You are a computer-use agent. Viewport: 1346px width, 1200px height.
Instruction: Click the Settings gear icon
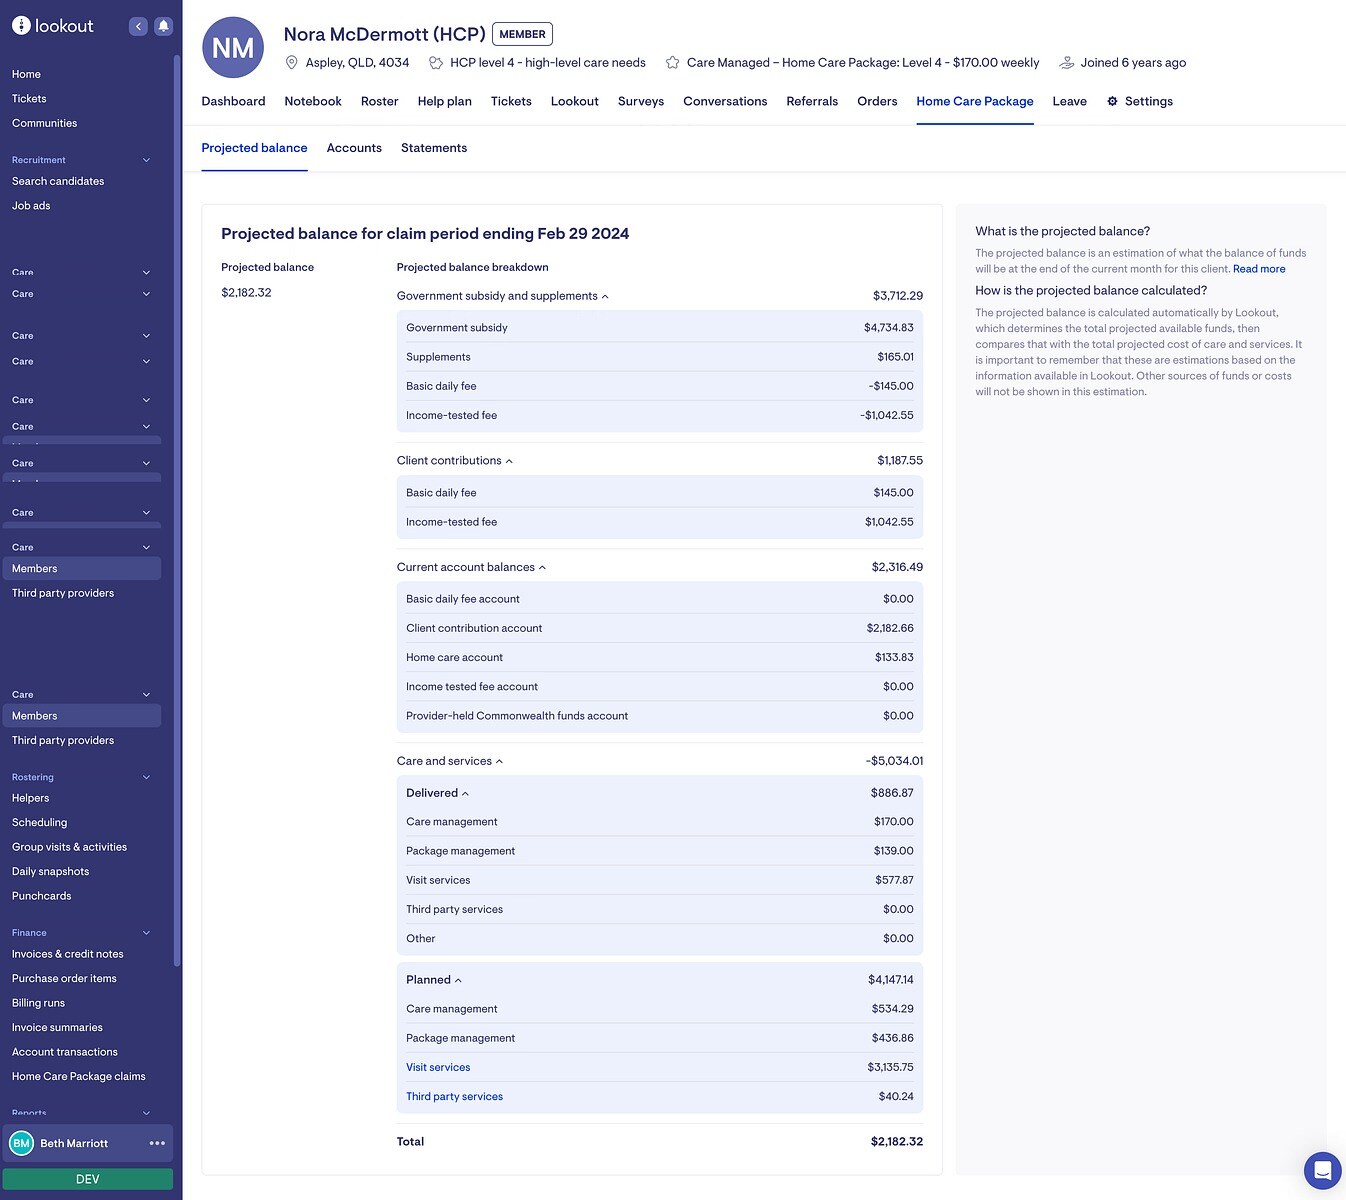(1112, 102)
